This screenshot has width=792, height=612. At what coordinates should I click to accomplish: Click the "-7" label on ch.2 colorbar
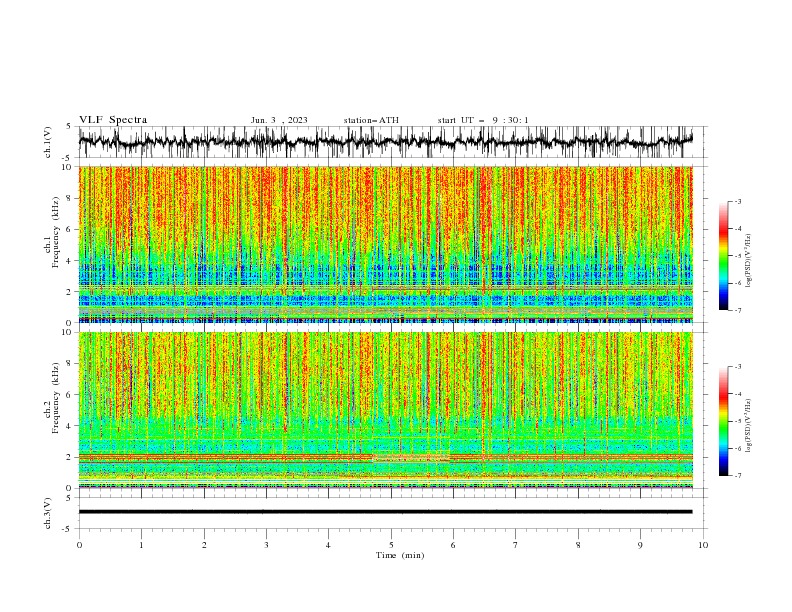coord(737,476)
